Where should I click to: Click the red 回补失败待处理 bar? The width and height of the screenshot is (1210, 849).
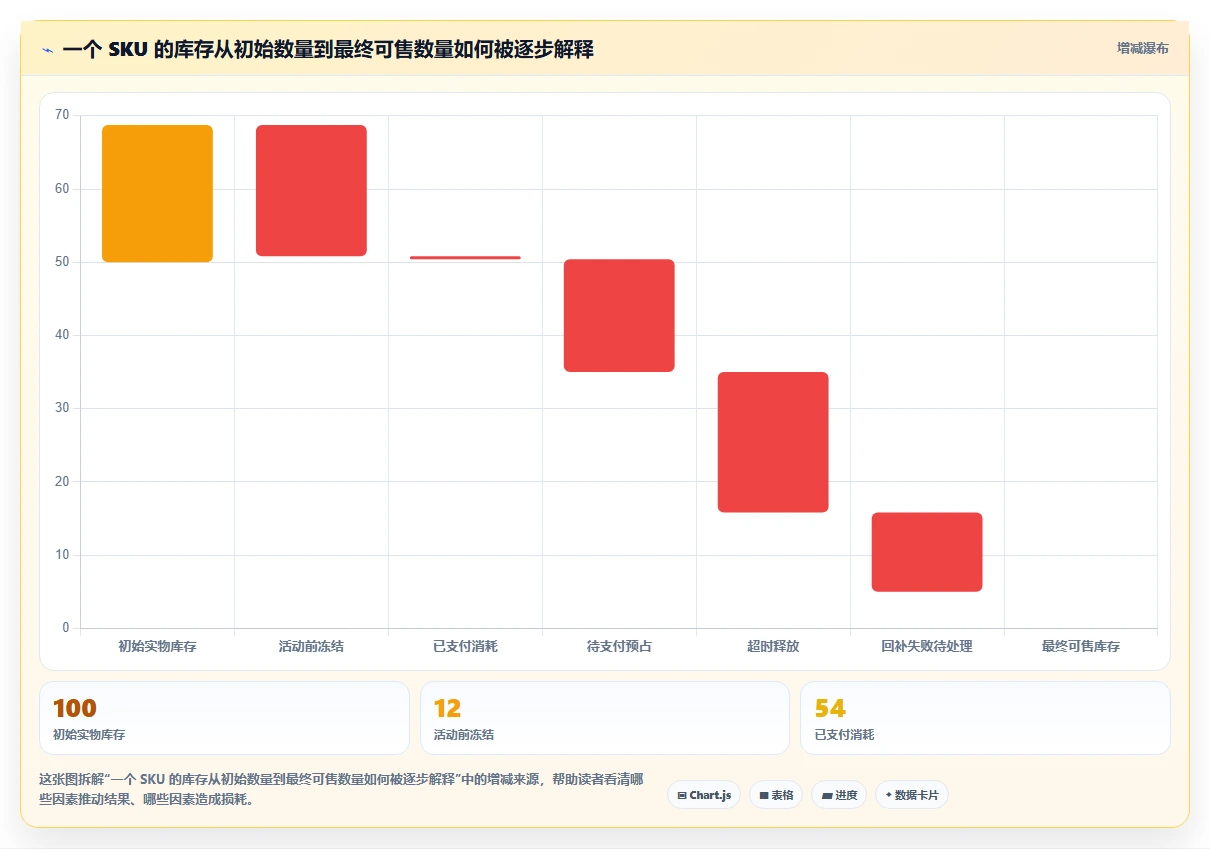click(927, 552)
